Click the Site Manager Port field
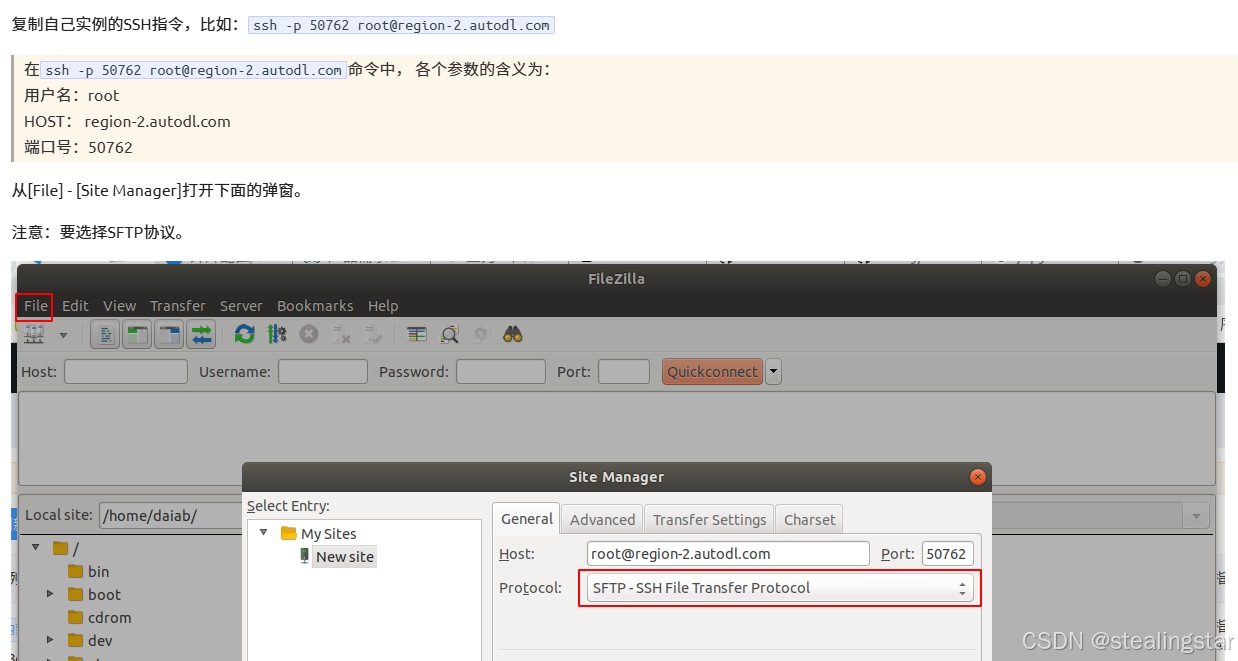Image resolution: width=1238 pixels, height=661 pixels. [x=947, y=553]
